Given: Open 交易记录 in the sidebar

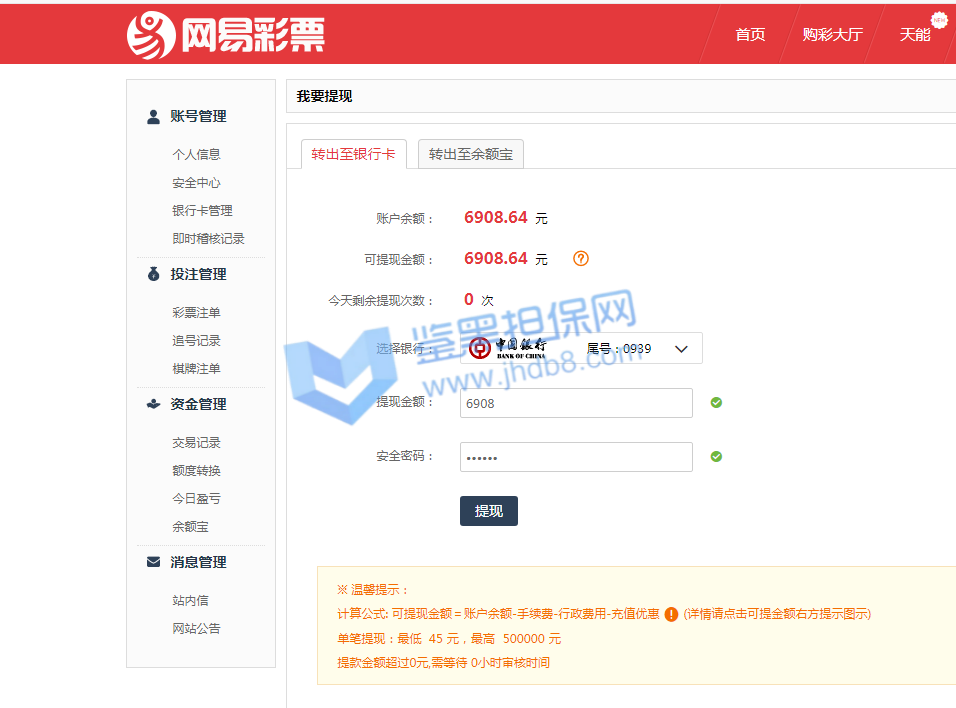Looking at the screenshot, I should click(196, 443).
